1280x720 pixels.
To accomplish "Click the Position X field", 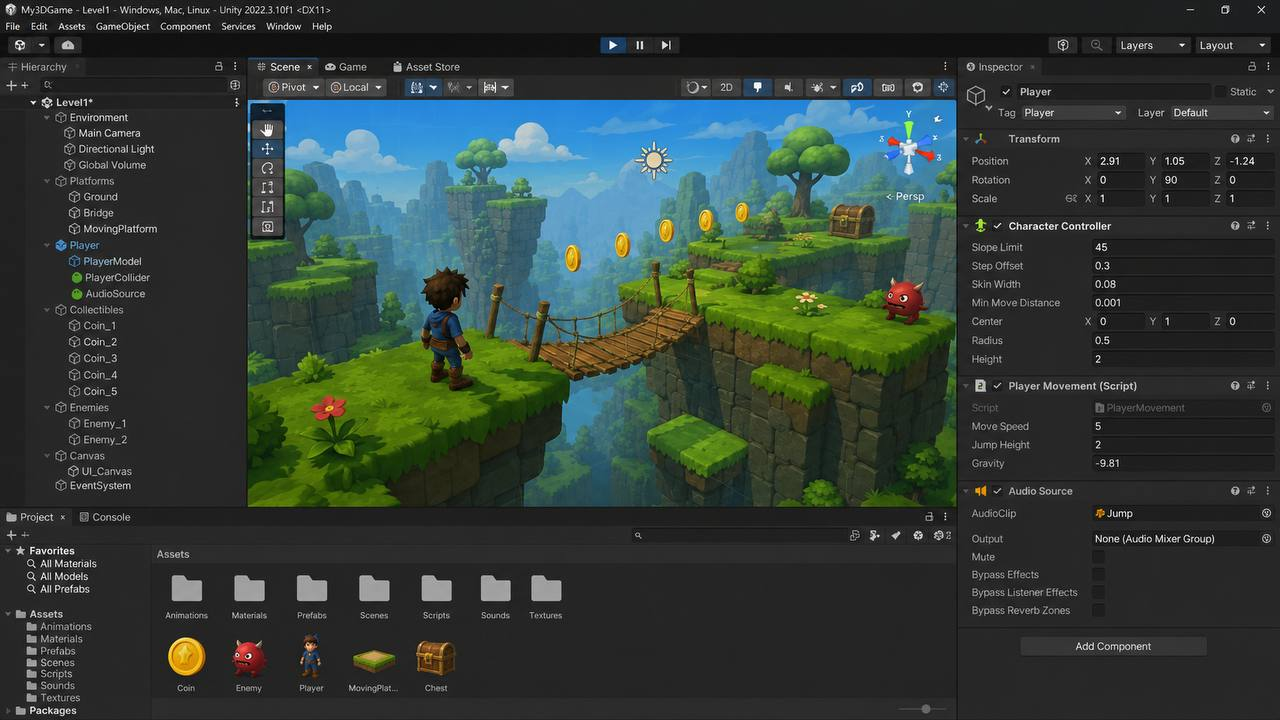I will pos(1120,161).
